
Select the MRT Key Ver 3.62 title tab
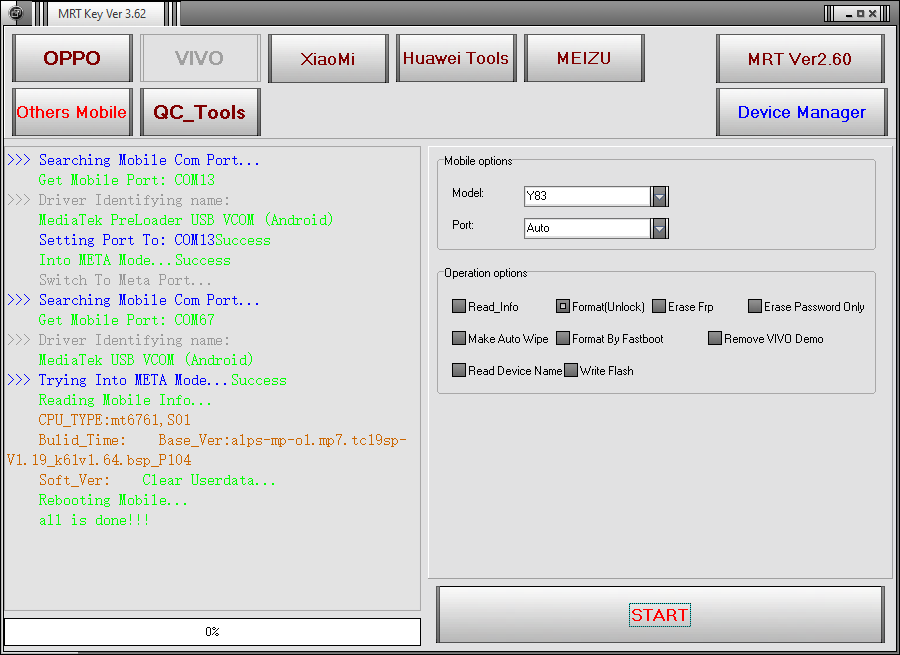click(102, 14)
